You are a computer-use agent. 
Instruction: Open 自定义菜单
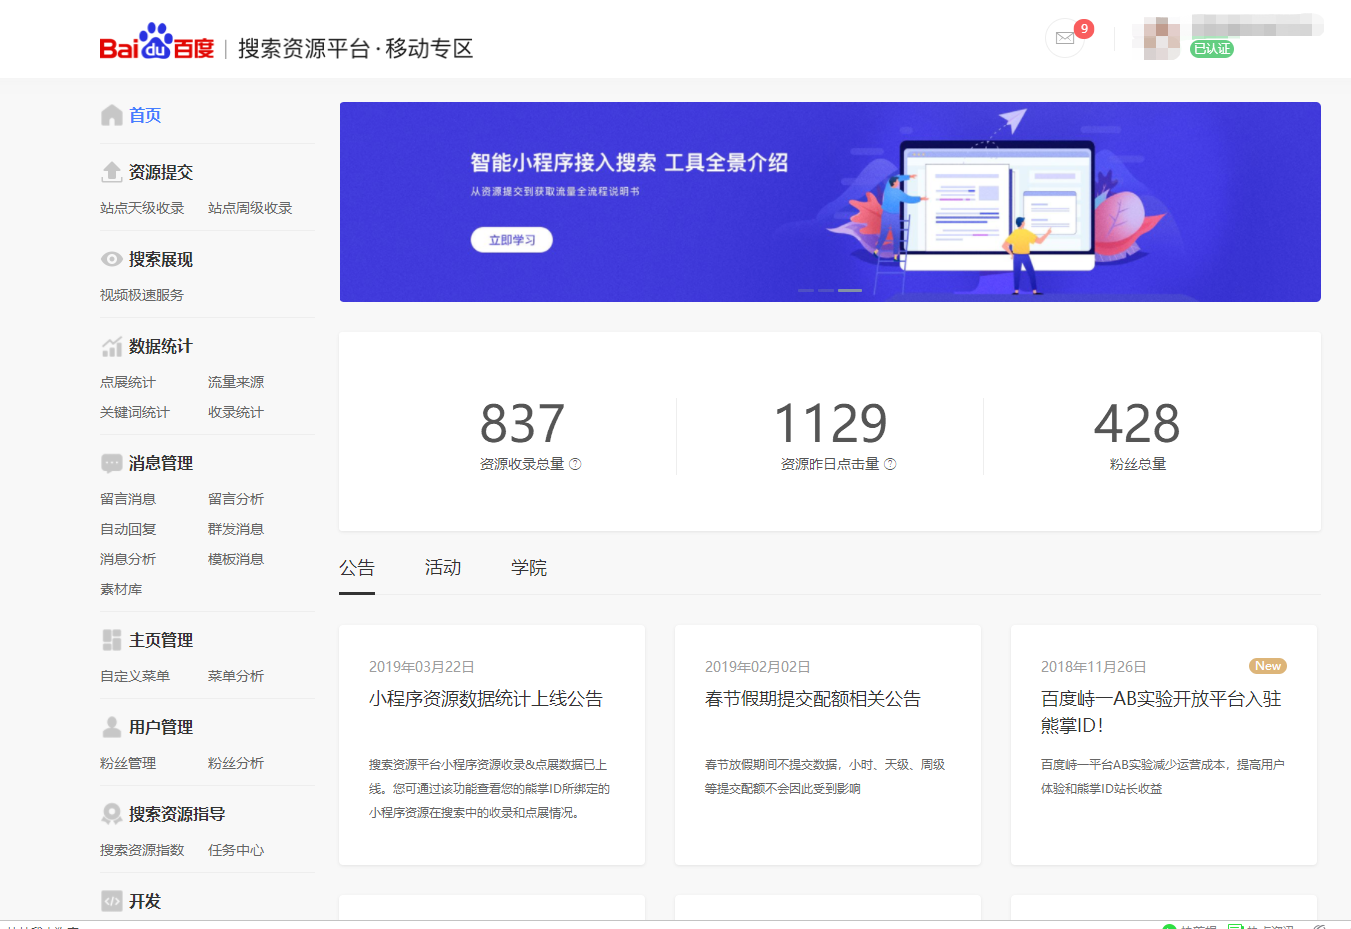[x=135, y=676]
